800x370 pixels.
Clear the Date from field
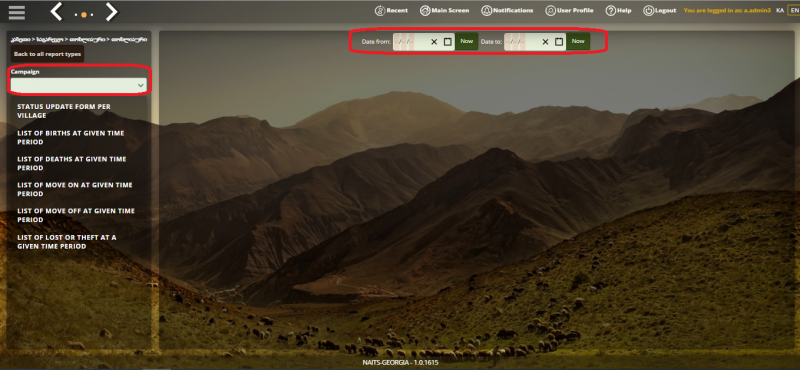[x=434, y=42]
